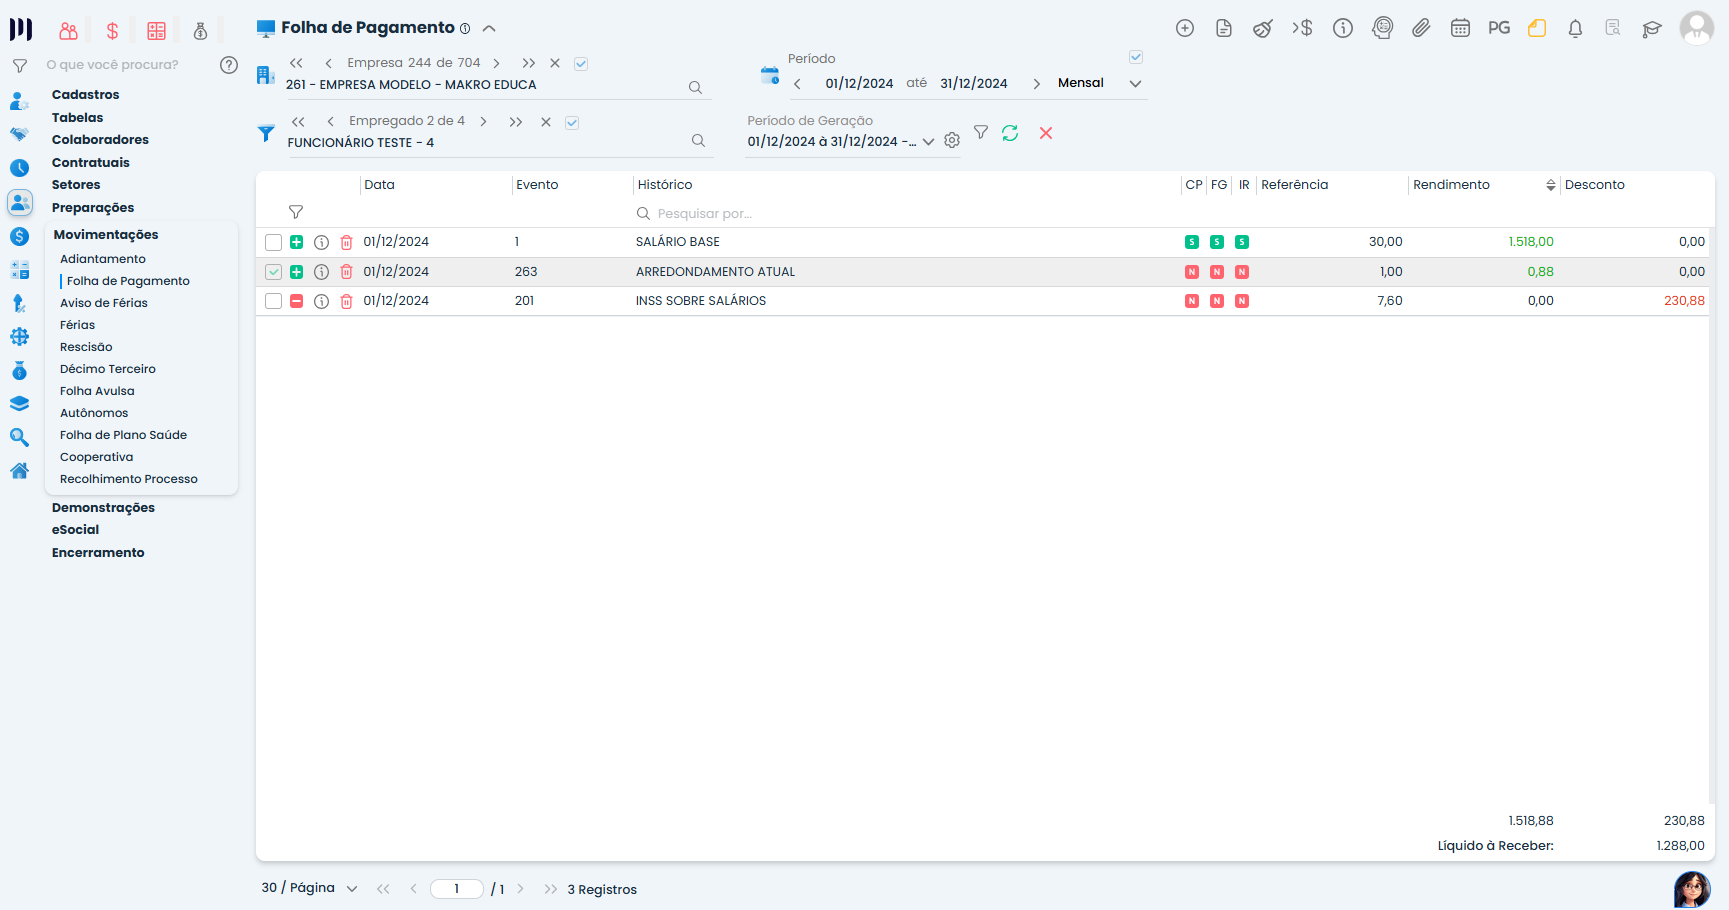Select Décimo Terceiro menu item
The width and height of the screenshot is (1729, 910).
[108, 369]
